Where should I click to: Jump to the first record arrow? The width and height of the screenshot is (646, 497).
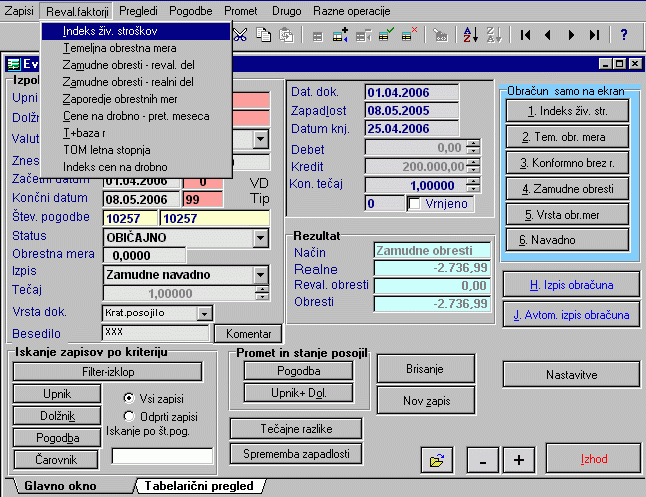[x=525, y=35]
